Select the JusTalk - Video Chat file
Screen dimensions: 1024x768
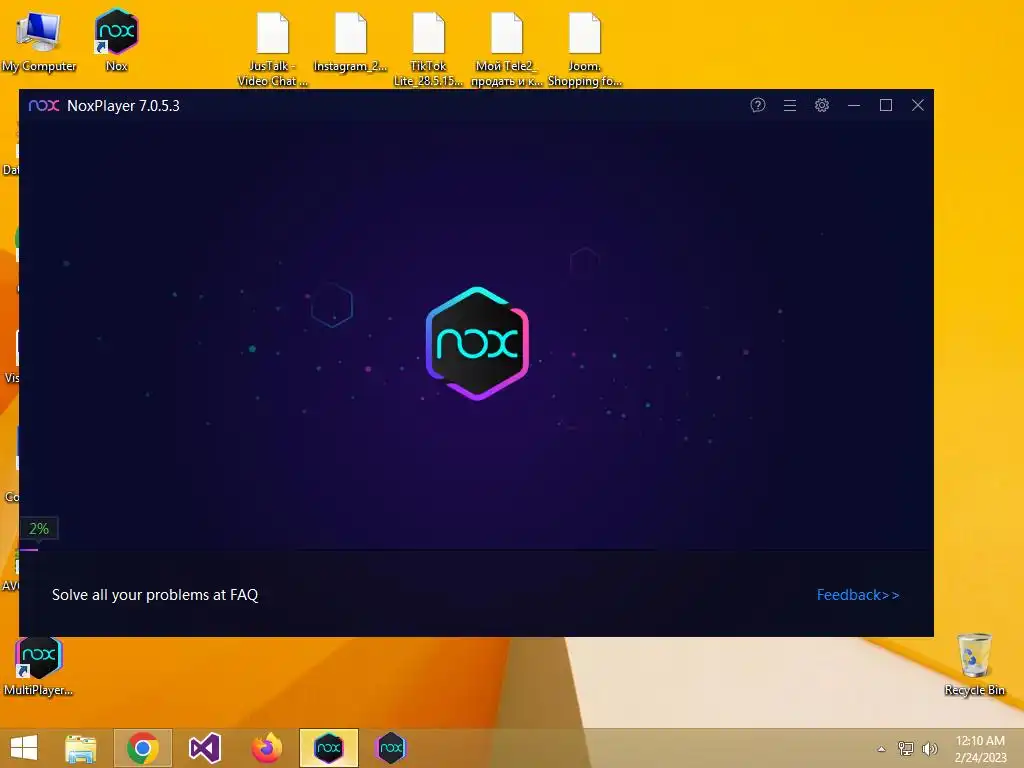tap(272, 49)
